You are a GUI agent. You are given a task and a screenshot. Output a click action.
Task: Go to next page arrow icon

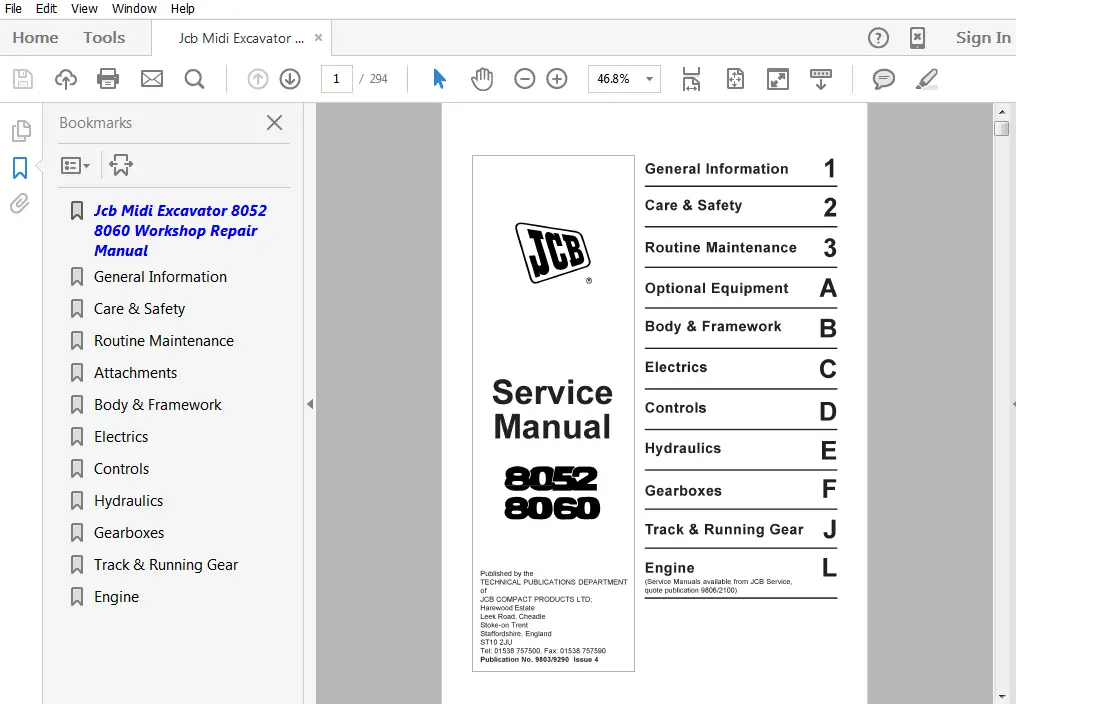point(290,78)
